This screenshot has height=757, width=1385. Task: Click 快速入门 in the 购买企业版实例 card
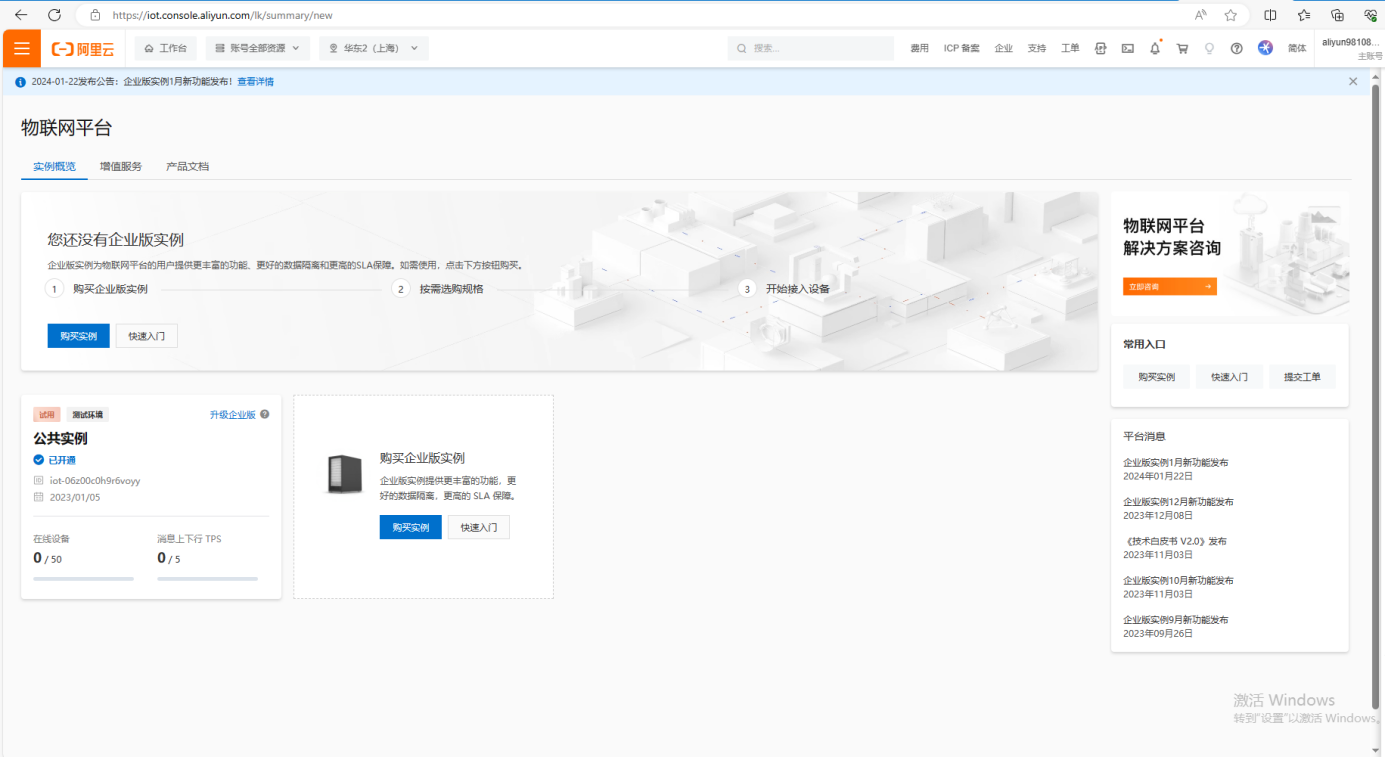(x=479, y=527)
